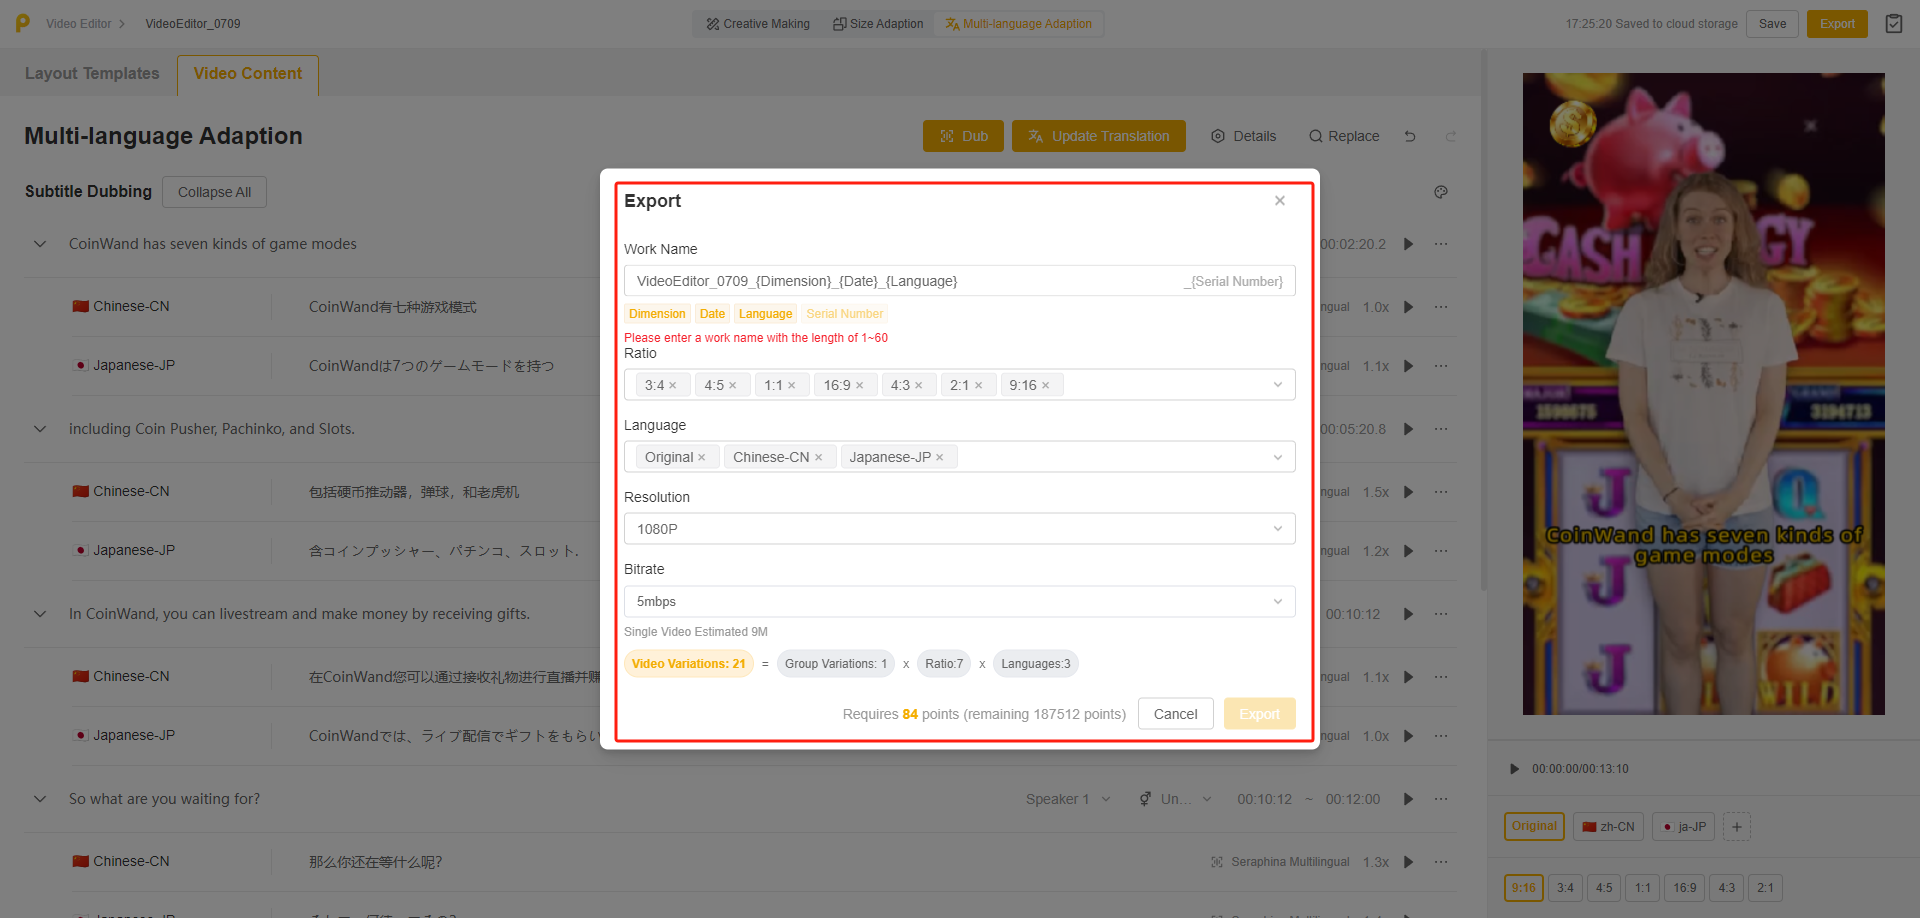The image size is (1920, 918).
Task: Remove the 16:9 ratio tag
Action: coord(859,386)
